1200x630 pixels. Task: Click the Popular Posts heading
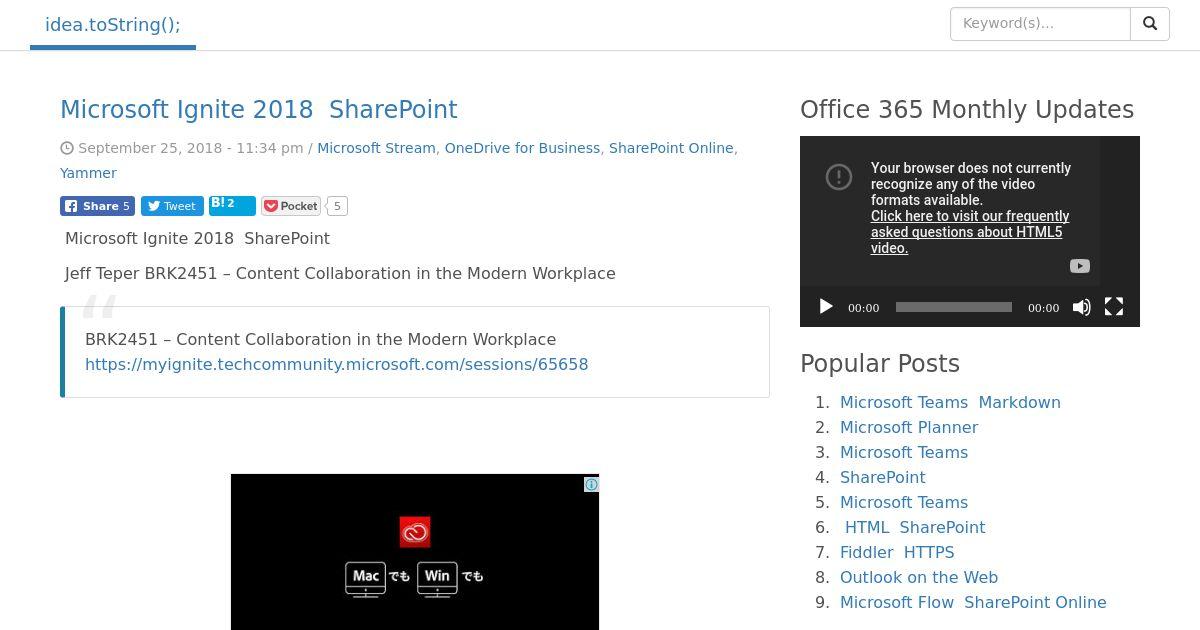pos(880,364)
